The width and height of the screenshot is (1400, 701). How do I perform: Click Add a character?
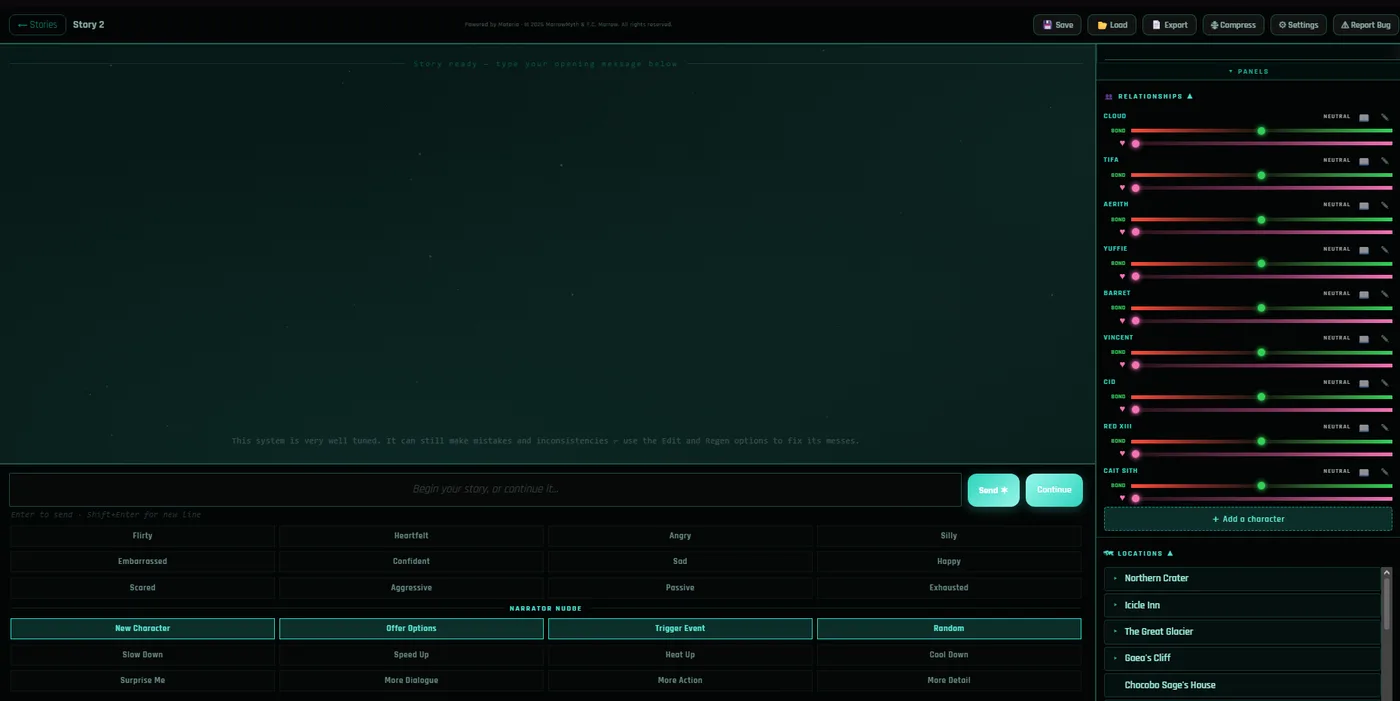click(x=1248, y=519)
